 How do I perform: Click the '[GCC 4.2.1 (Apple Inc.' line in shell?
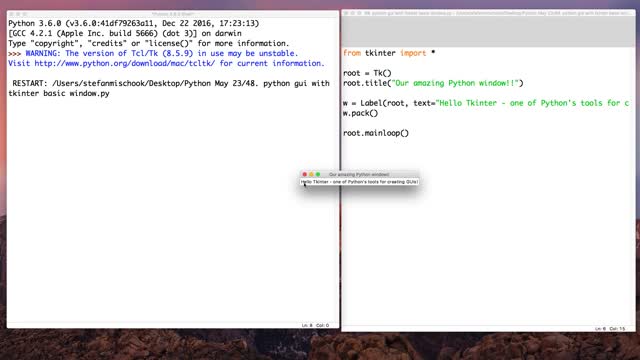pos(124,33)
